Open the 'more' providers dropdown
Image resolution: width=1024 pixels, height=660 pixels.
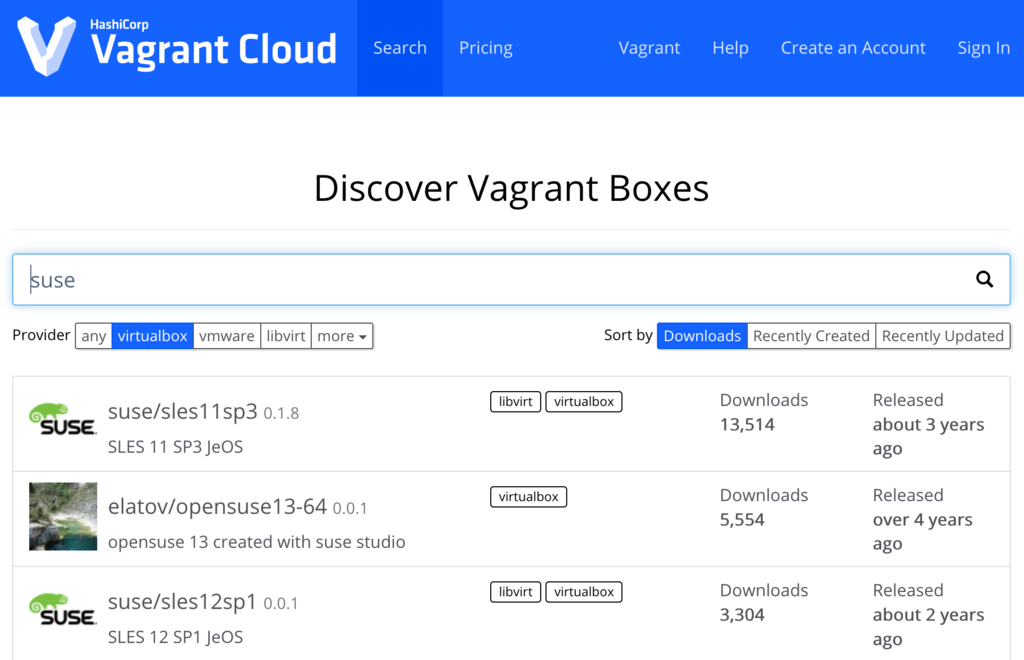click(341, 335)
